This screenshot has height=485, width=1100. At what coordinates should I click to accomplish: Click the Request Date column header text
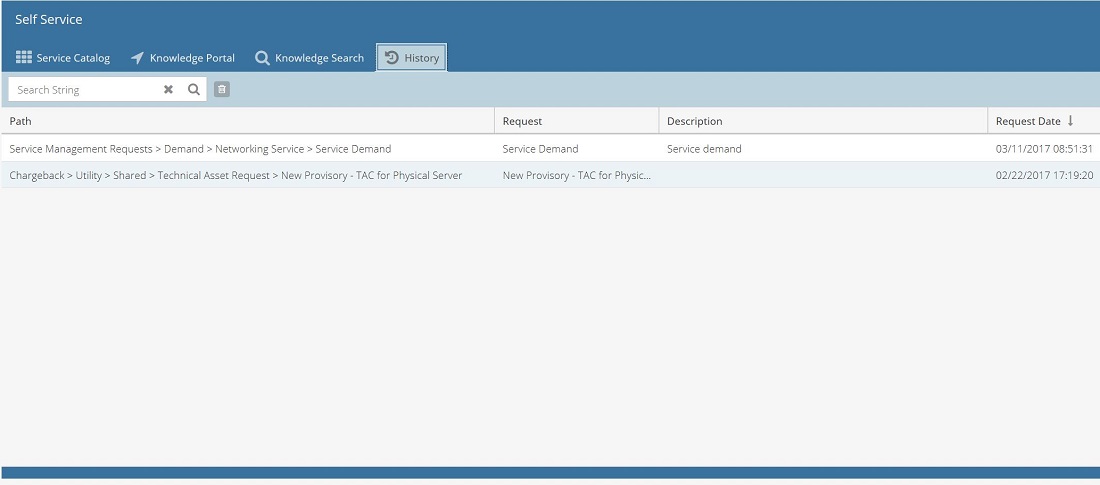point(1028,121)
